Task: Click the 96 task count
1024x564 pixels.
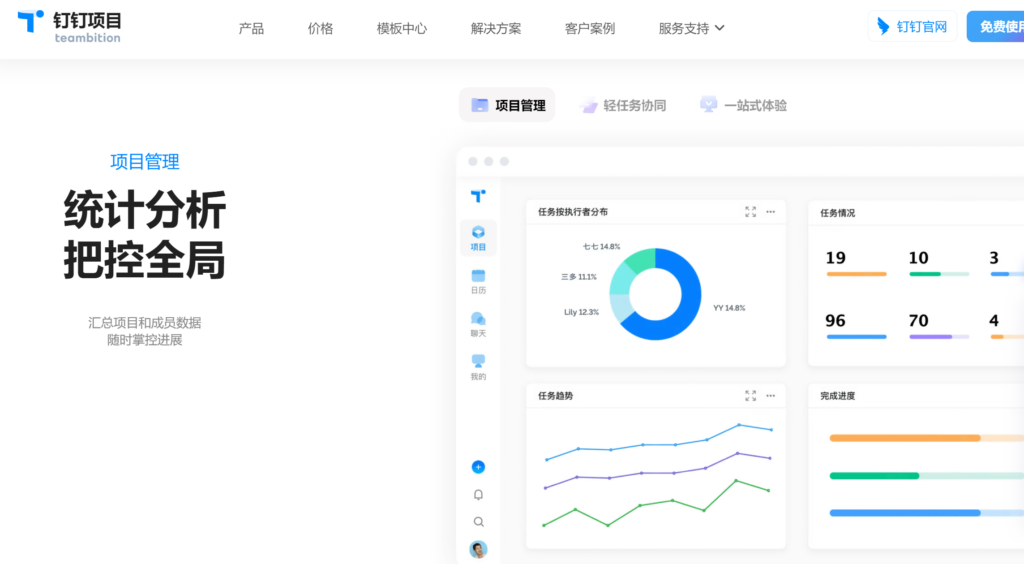Action: pos(835,321)
